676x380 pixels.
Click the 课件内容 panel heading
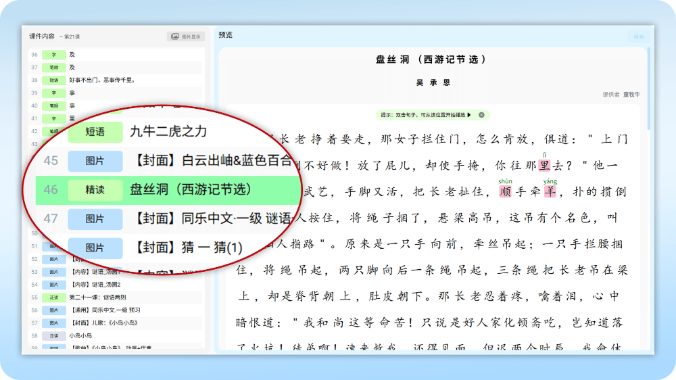42,36
